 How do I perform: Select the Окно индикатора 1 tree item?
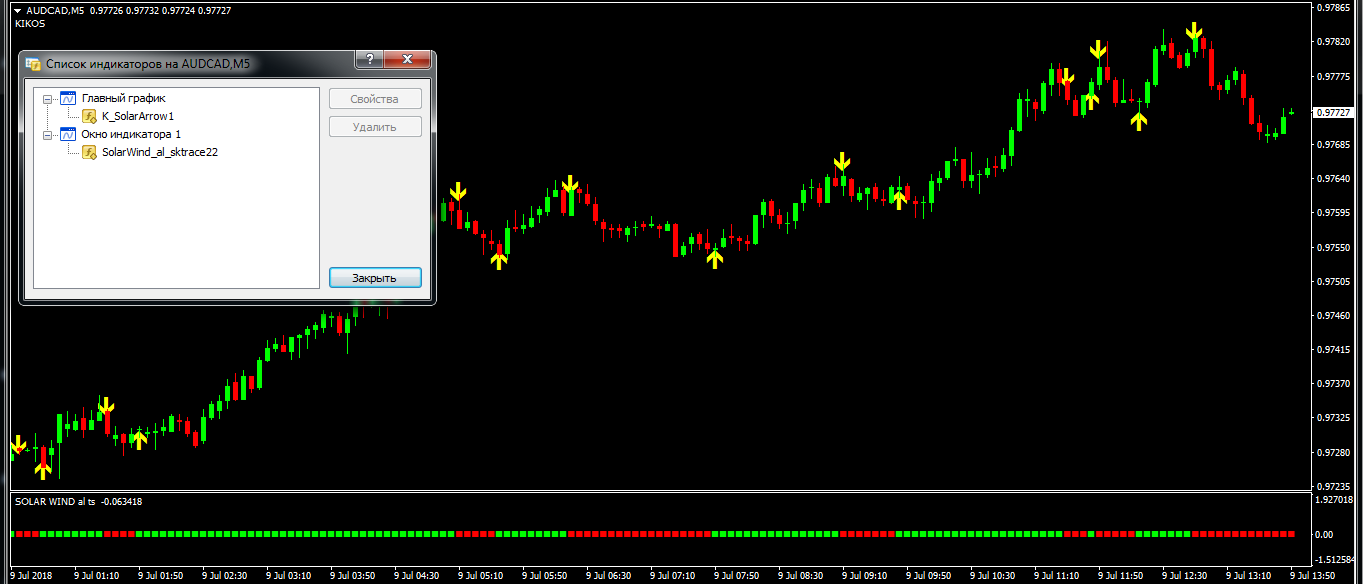(131, 134)
